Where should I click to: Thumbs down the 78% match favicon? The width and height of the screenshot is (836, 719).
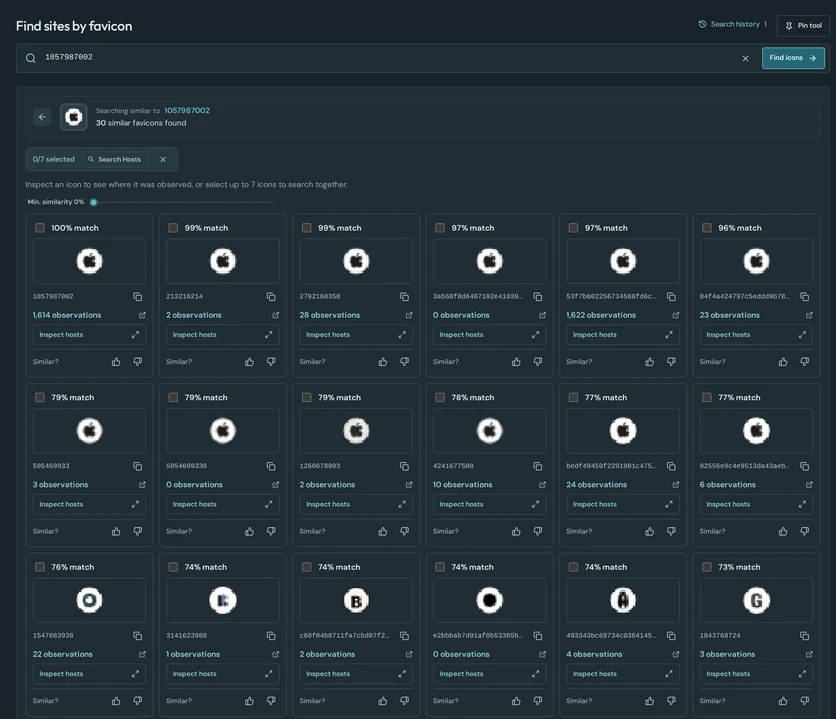(538, 531)
